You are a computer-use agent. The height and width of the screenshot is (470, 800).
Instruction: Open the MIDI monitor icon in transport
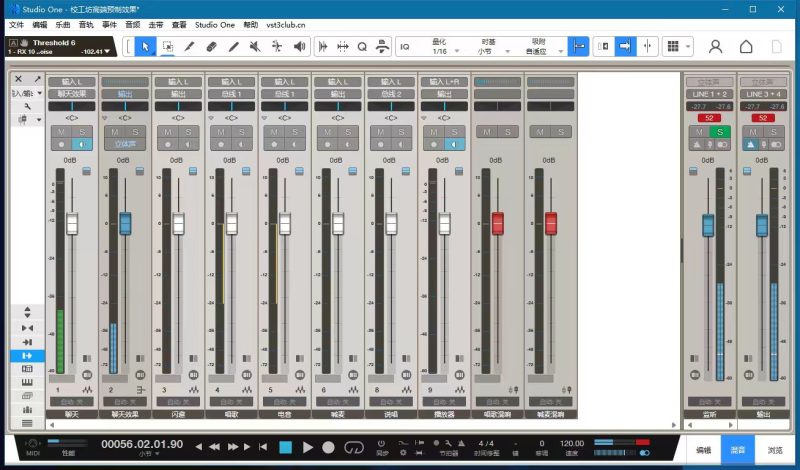coord(33,444)
